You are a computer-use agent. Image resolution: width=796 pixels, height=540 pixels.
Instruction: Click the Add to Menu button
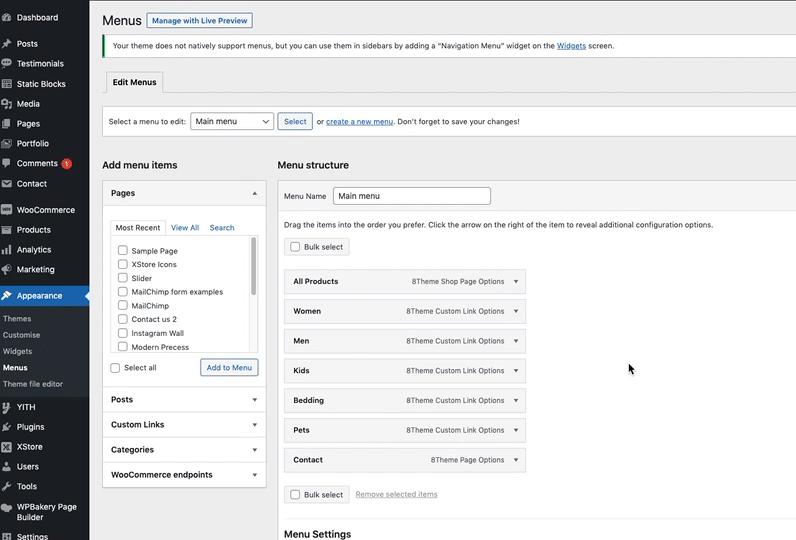point(229,368)
